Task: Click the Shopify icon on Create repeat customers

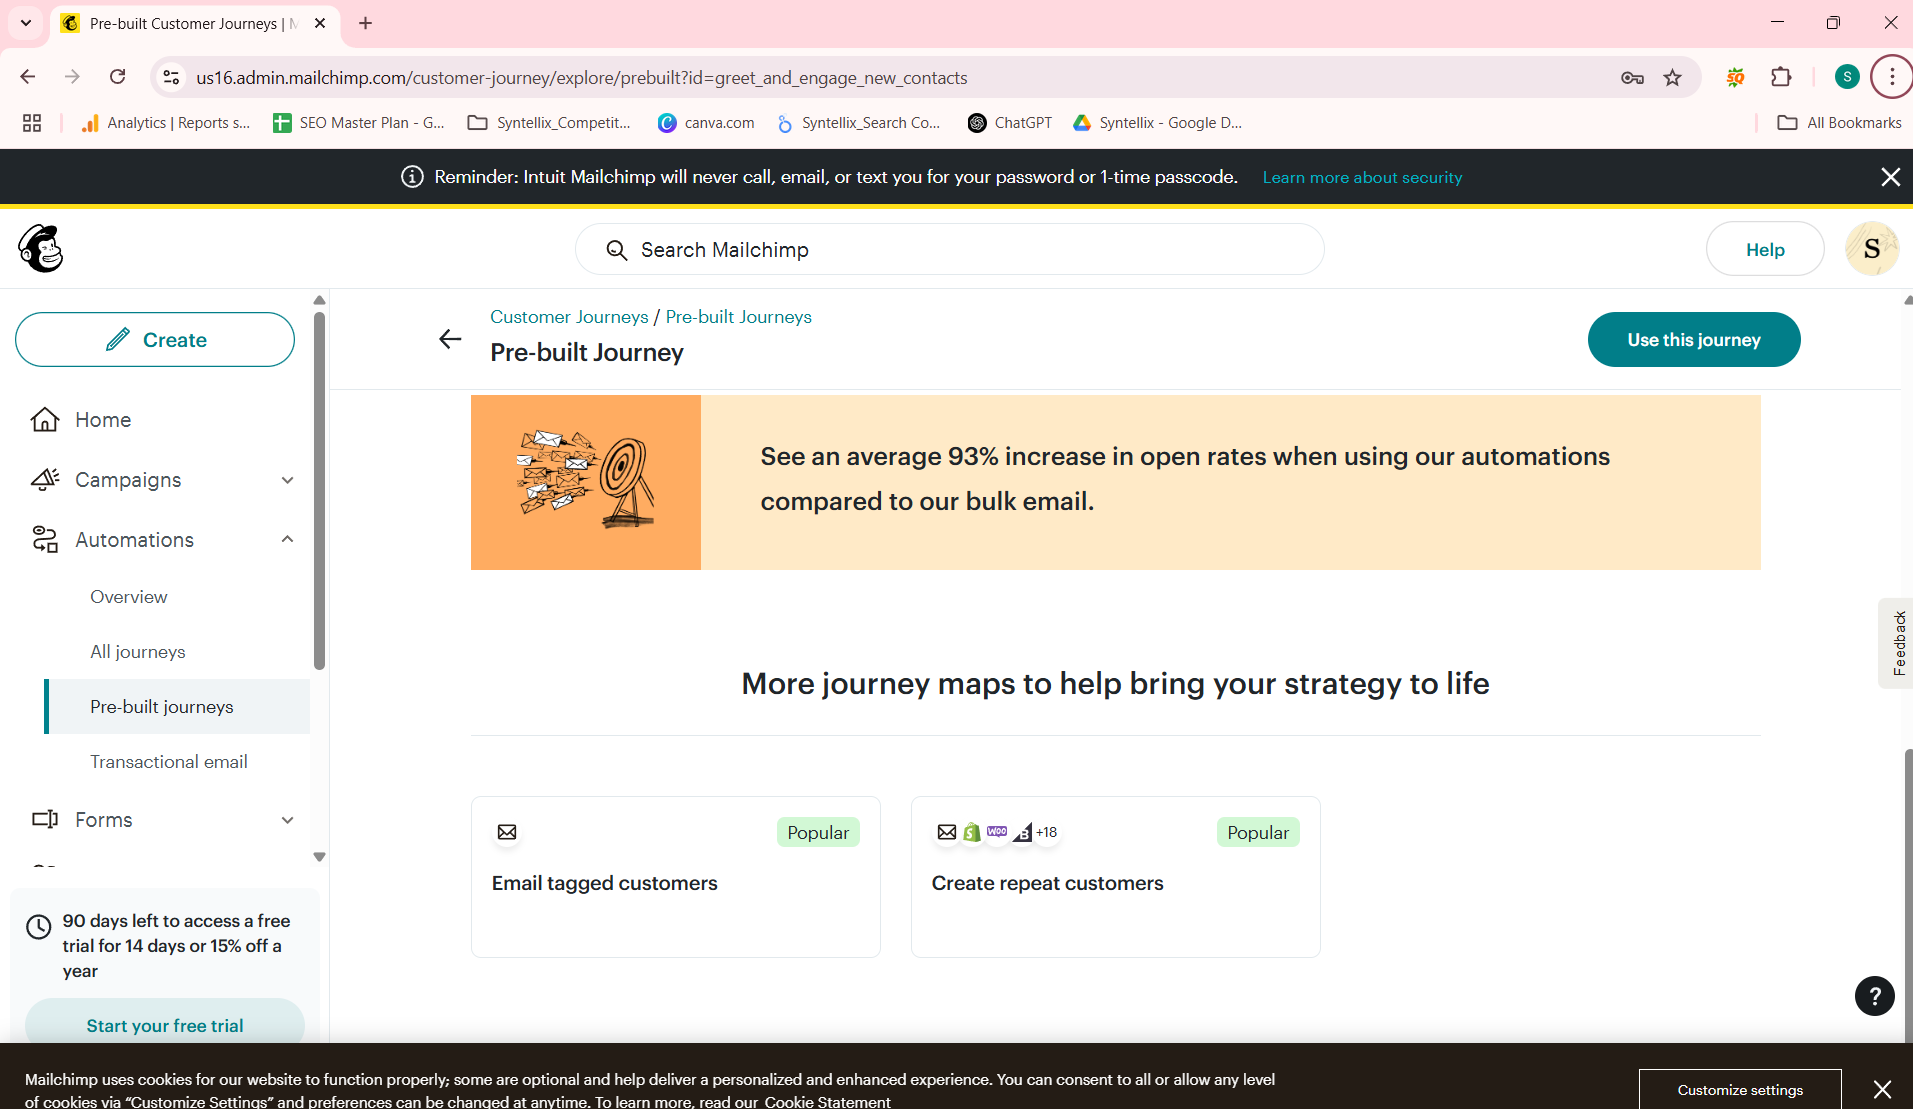Action: click(972, 832)
